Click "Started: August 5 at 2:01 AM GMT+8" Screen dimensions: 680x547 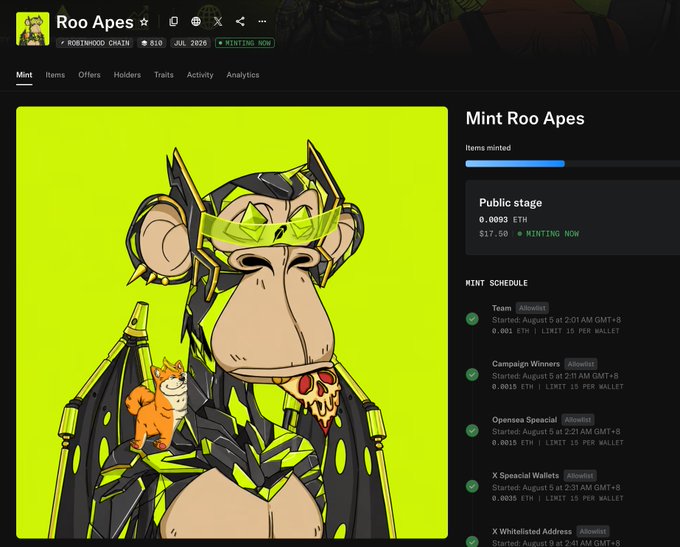[556, 320]
